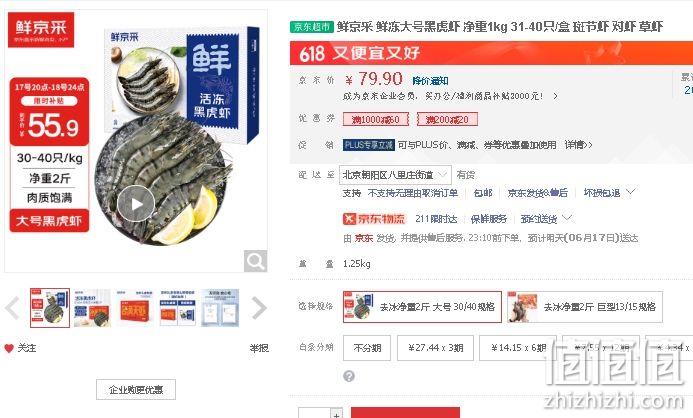693x418 pixels.
Task: Expand the 预约送货 options chevron
Action: pyautogui.click(x=567, y=217)
